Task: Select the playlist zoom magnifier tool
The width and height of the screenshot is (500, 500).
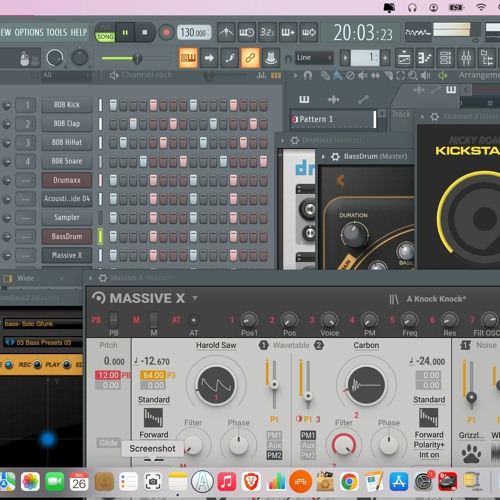Action: pos(413,76)
